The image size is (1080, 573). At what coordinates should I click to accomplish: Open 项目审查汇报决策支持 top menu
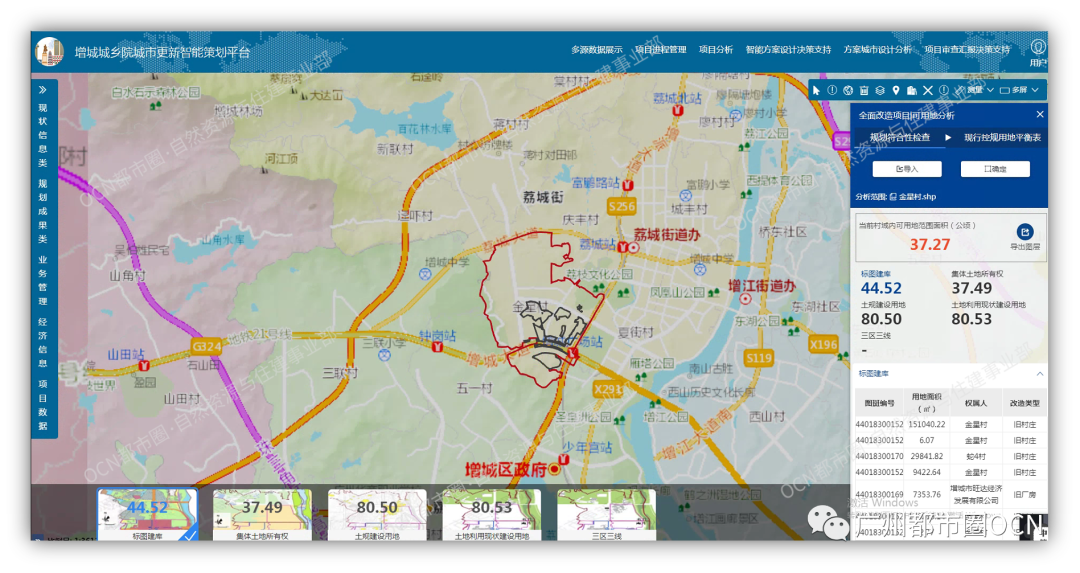pyautogui.click(x=967, y=50)
